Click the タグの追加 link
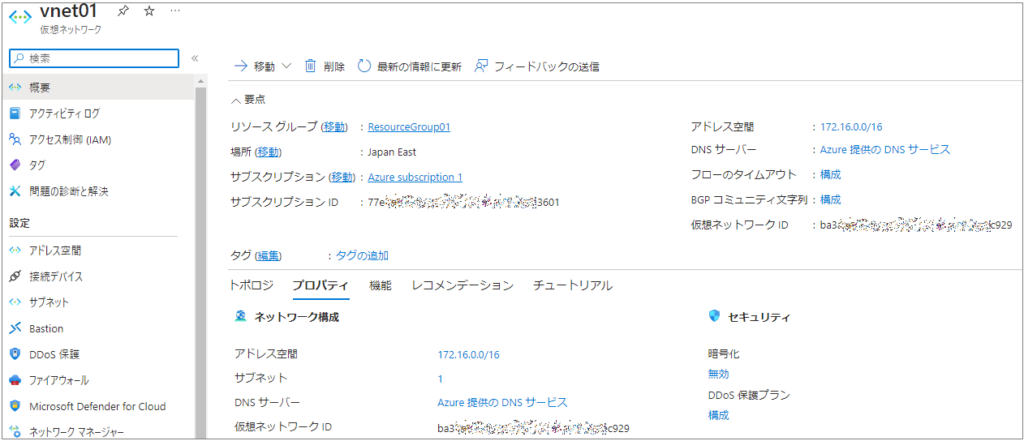Image resolution: width=1024 pixels, height=441 pixels. tap(362, 255)
